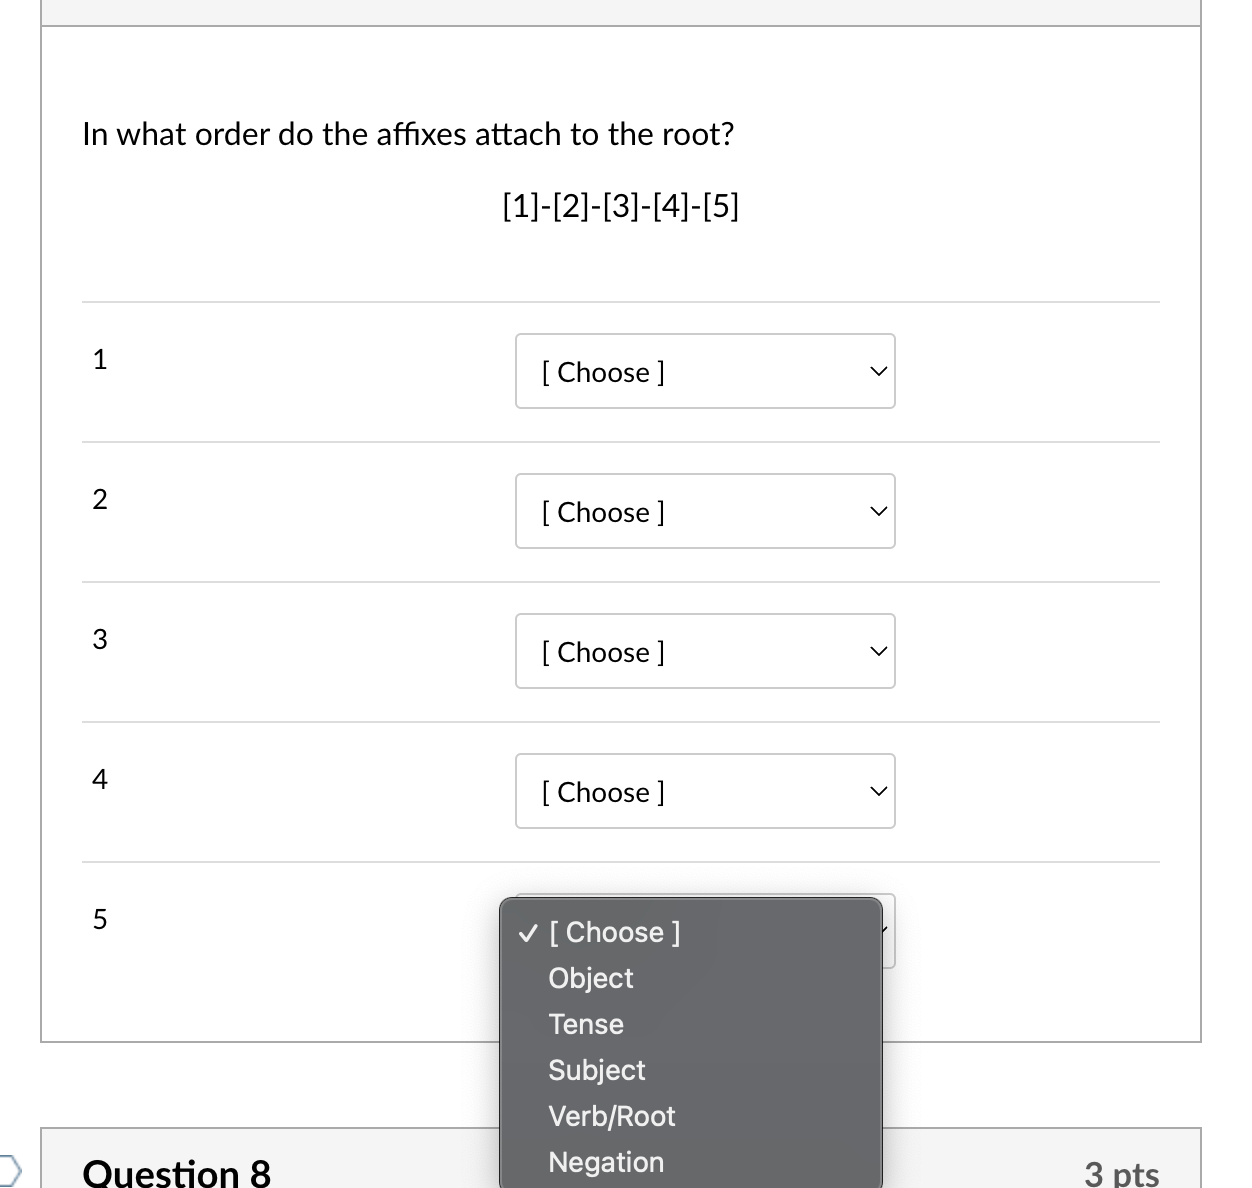Click the chevron on blank 1's selector

pos(877,371)
